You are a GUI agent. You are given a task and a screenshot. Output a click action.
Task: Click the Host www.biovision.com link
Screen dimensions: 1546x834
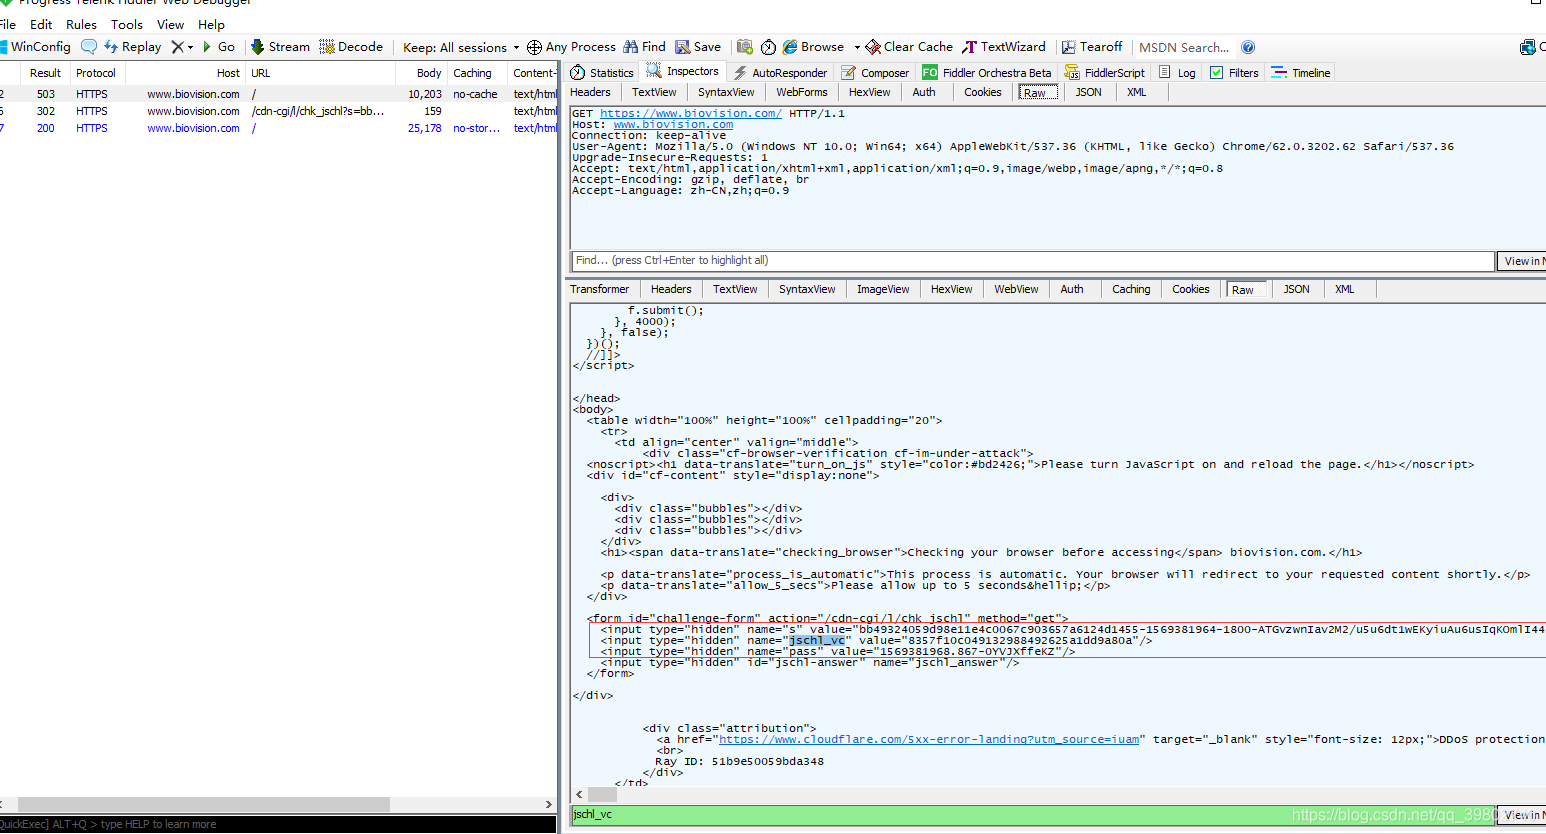pyautogui.click(x=673, y=124)
